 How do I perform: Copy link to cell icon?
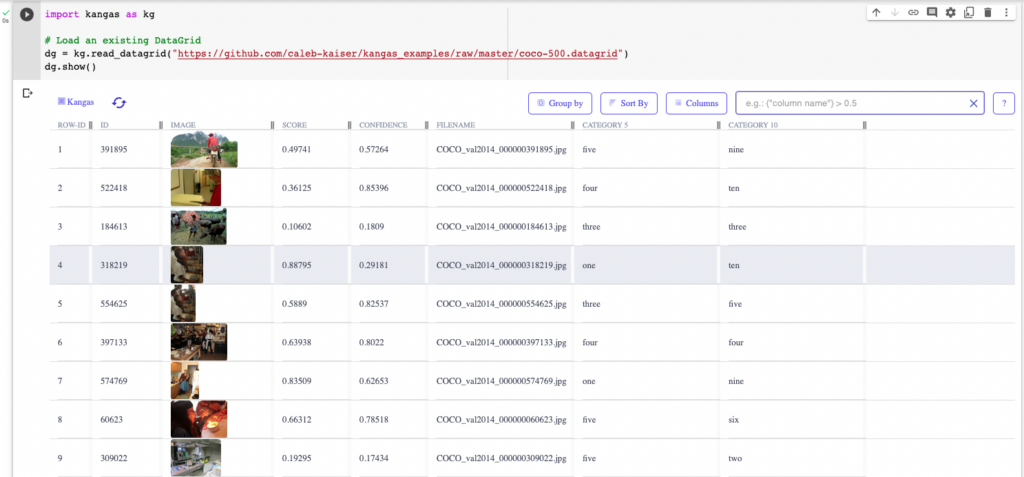(x=913, y=13)
